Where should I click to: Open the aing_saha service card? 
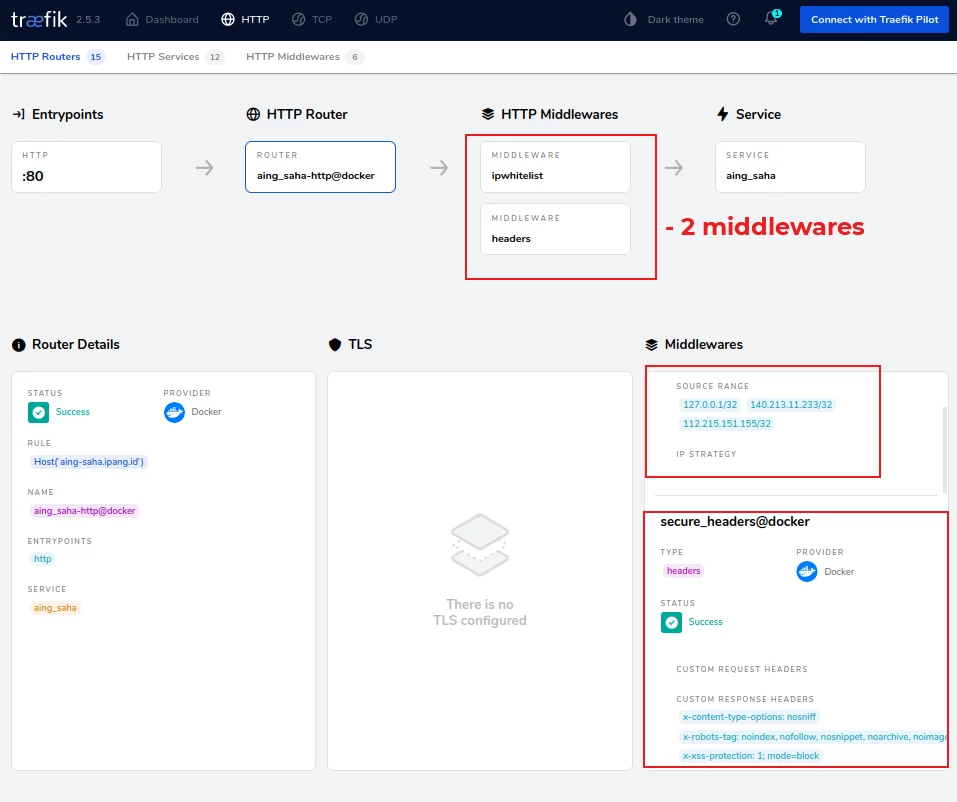(790, 167)
